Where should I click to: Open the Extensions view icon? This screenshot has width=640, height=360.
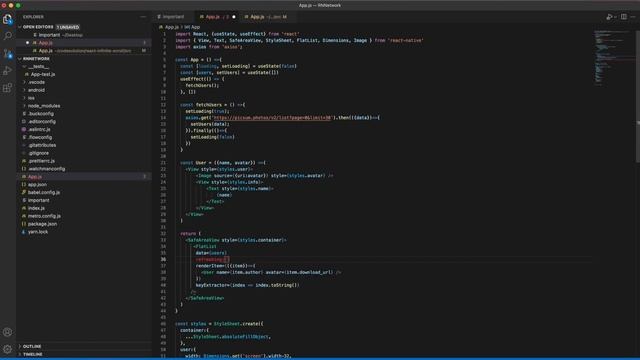[x=7, y=88]
